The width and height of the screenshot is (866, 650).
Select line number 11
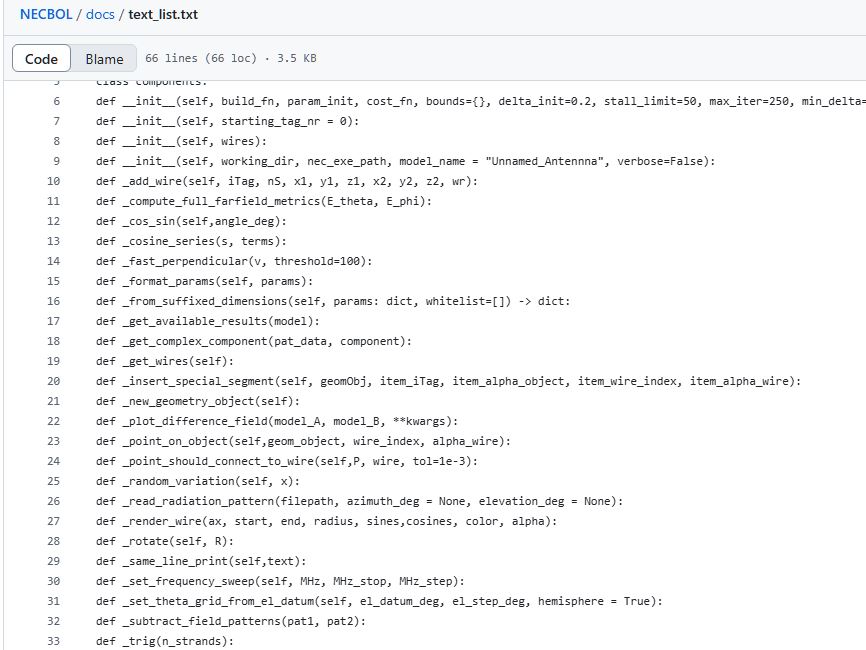[x=54, y=201]
